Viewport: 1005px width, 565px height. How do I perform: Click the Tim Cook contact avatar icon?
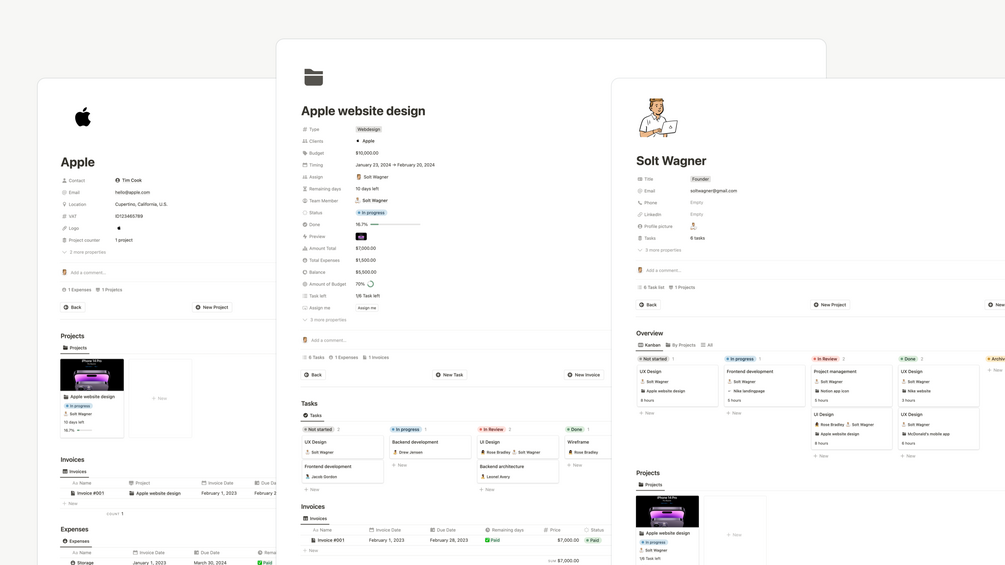[x=118, y=181]
